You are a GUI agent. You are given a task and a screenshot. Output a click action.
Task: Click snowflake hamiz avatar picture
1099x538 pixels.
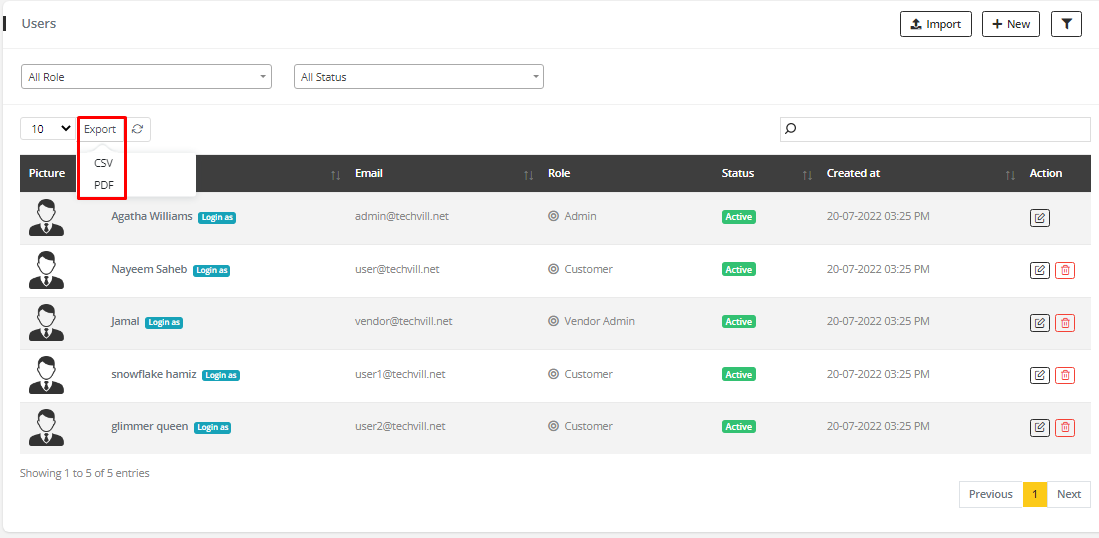tap(46, 375)
